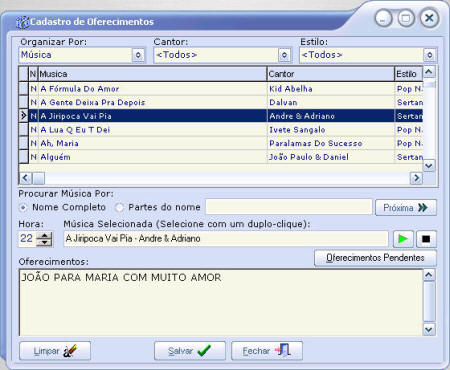Increase the Hora value
Image resolution: width=450 pixels, height=370 pixels.
[x=44, y=235]
